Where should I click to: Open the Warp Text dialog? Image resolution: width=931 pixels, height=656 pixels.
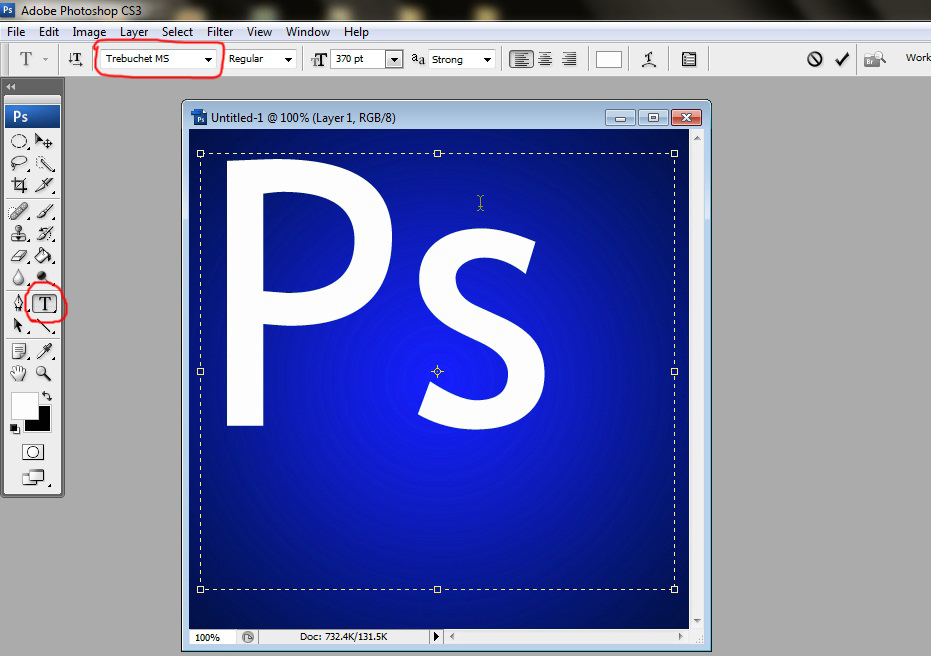[648, 58]
